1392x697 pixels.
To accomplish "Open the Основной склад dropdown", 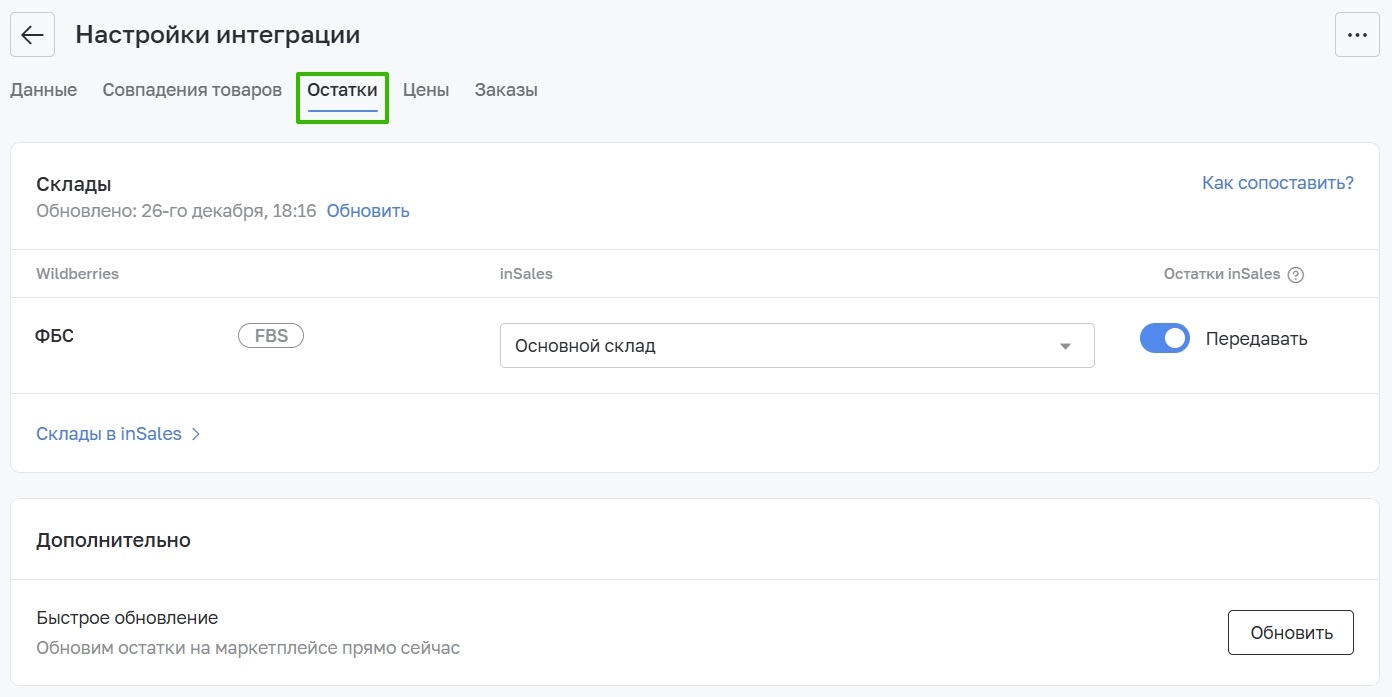I will click(797, 346).
